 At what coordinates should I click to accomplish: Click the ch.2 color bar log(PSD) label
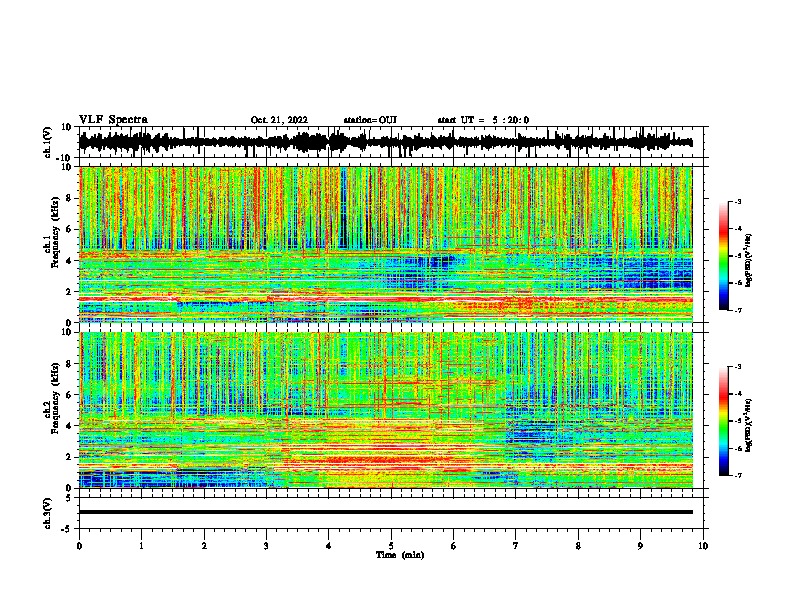point(749,423)
